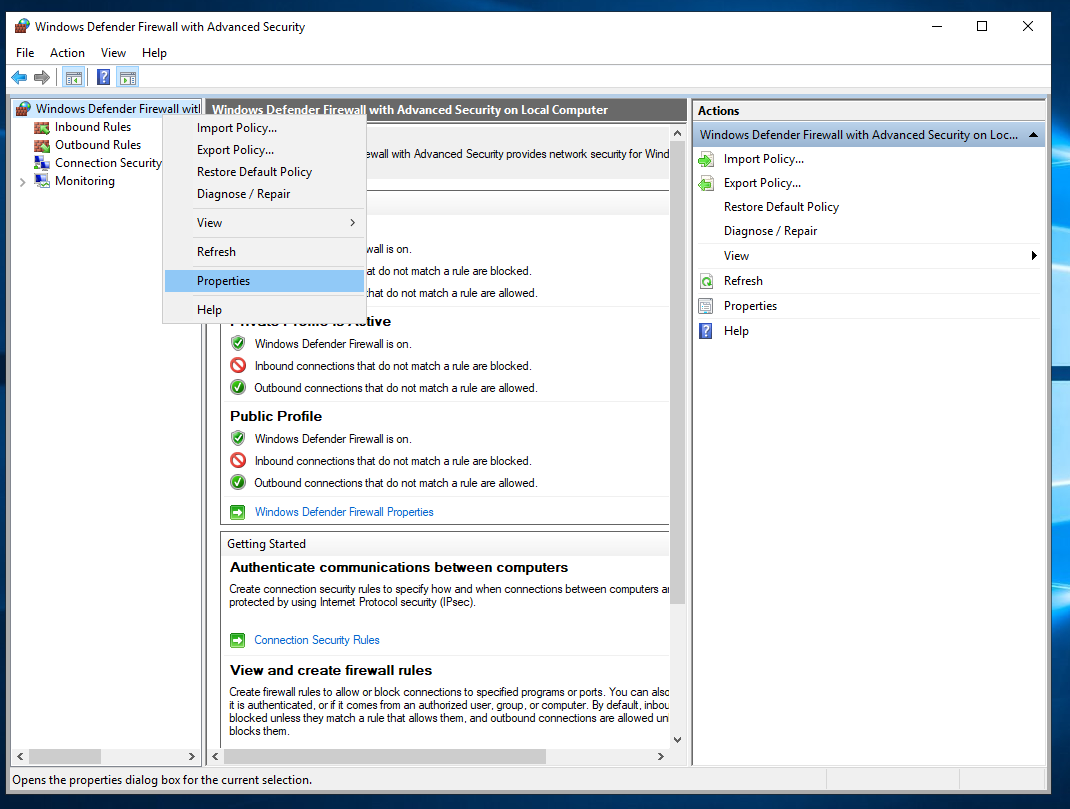
Task: Choose Diagnose / Repair in context menu
Action: tap(264, 194)
